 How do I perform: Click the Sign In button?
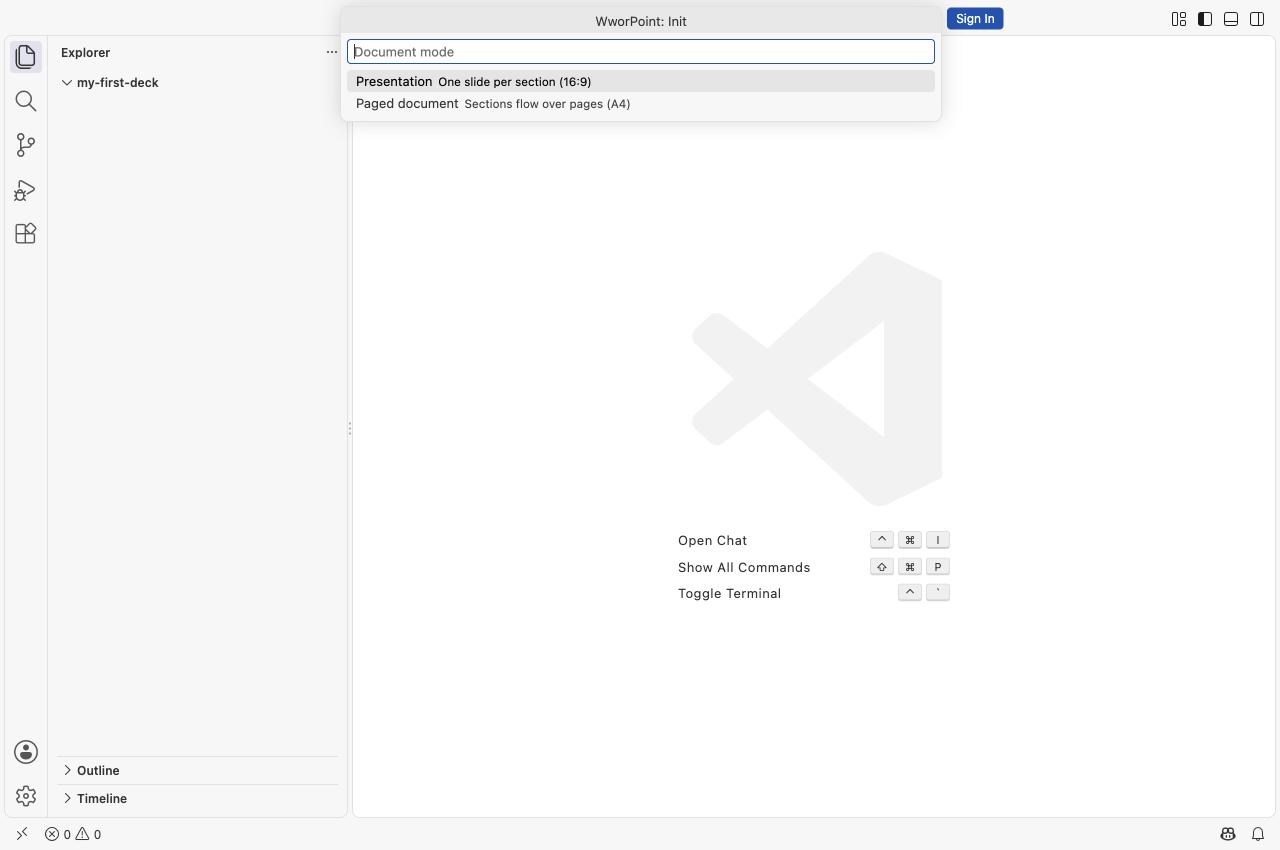click(x=975, y=19)
